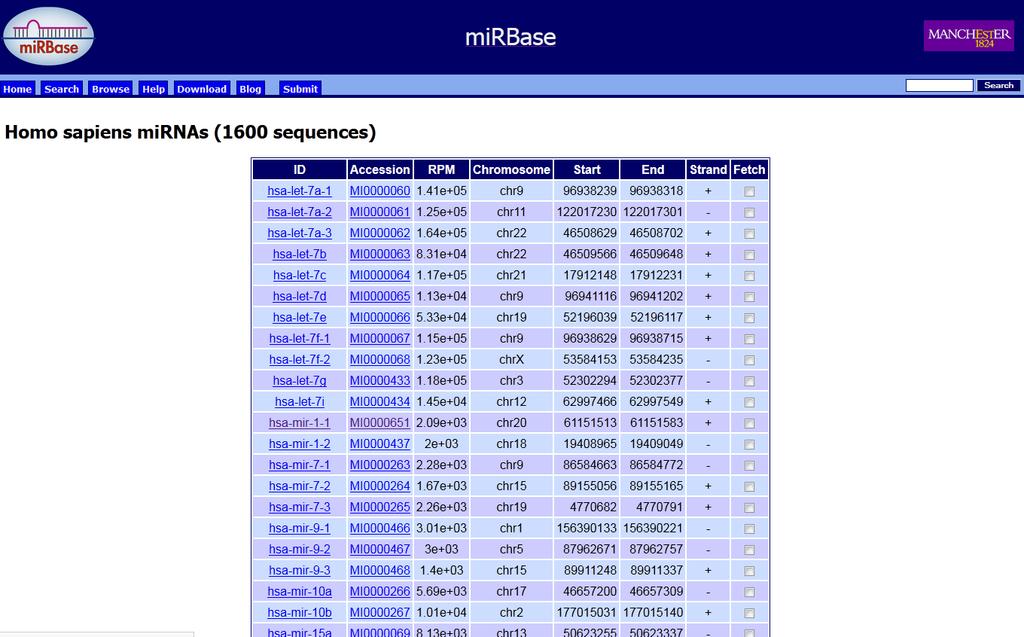Tick the Fetch checkbox for hsa-let-7a-2
This screenshot has width=1024, height=637.
pyautogui.click(x=749, y=212)
